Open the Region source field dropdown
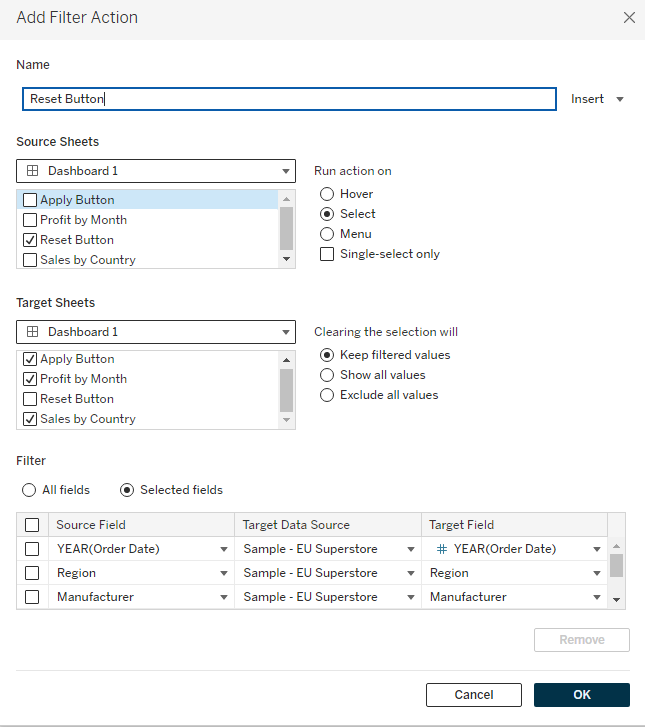 coord(224,573)
